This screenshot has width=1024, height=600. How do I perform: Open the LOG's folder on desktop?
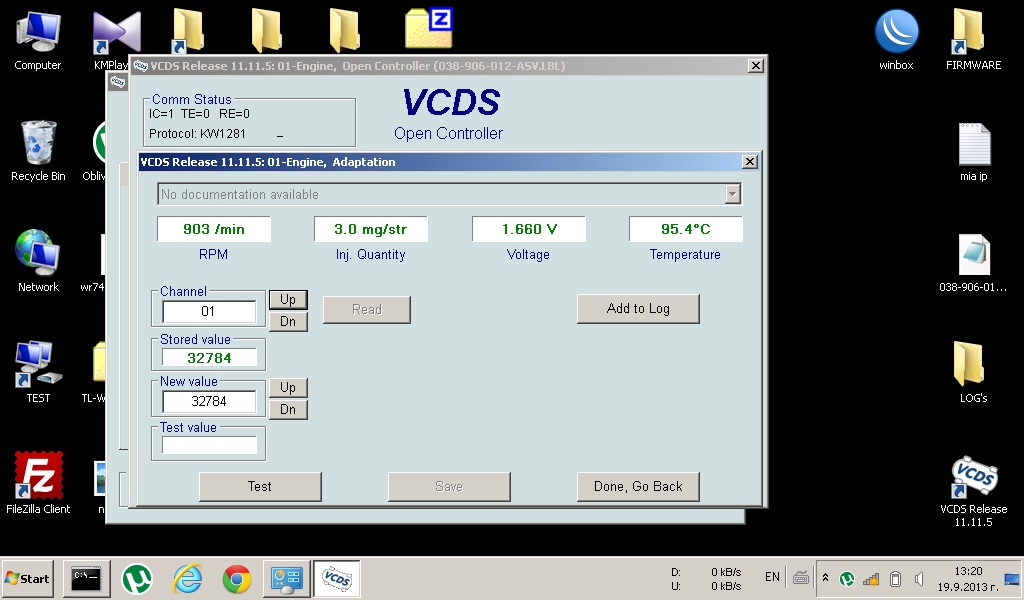coord(972,364)
